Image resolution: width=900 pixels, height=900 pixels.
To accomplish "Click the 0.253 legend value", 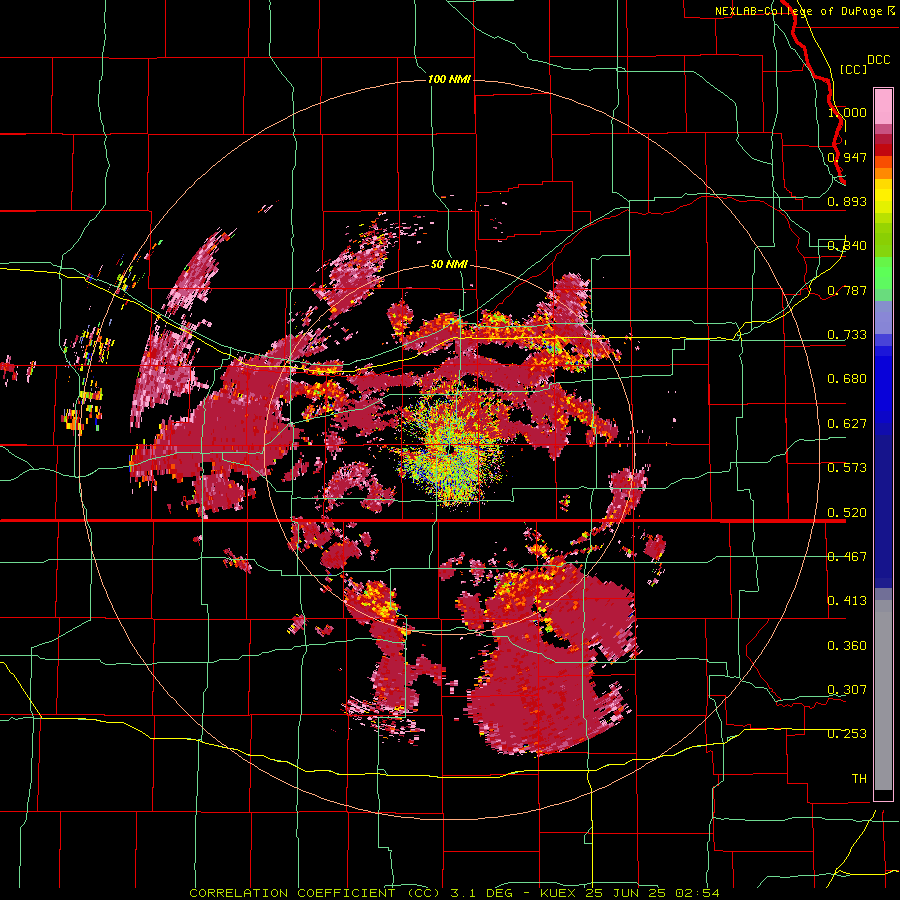I will (847, 734).
